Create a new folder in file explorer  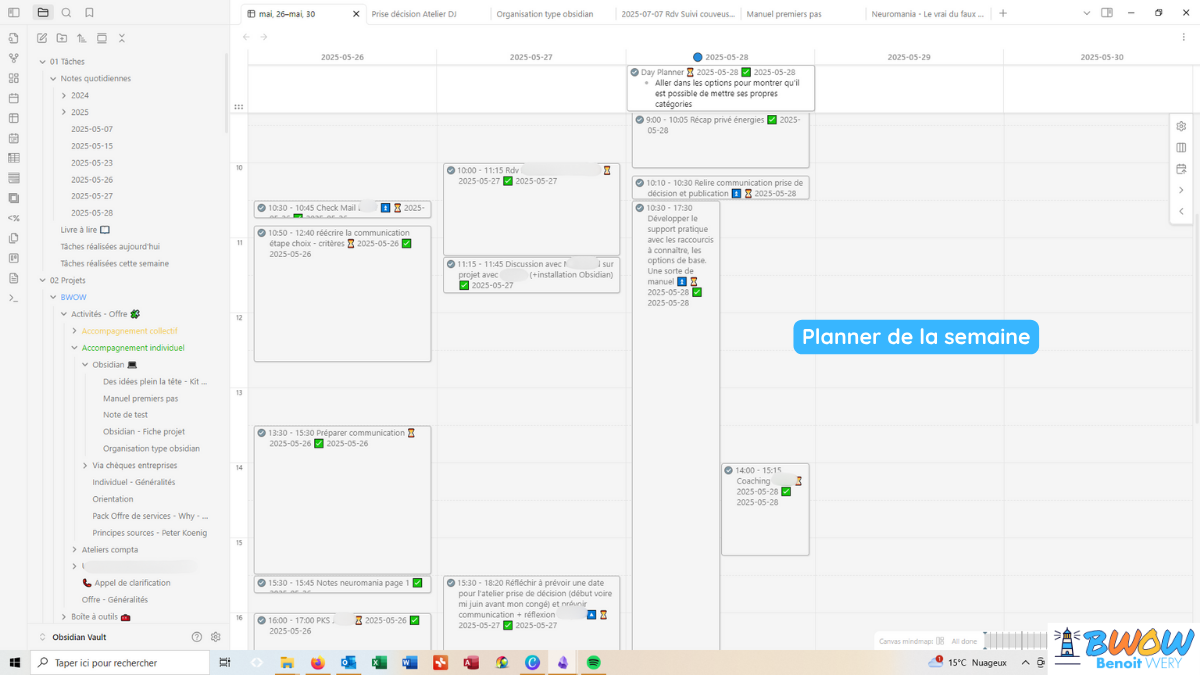coord(62,38)
